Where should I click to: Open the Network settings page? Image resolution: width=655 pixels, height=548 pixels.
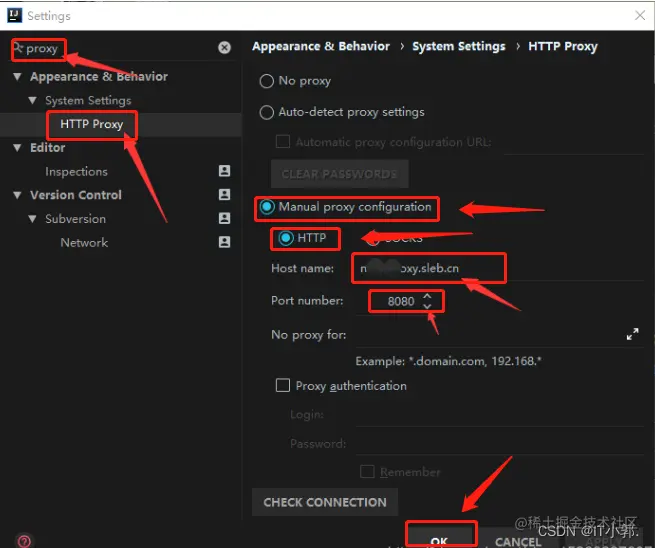[x=84, y=242]
